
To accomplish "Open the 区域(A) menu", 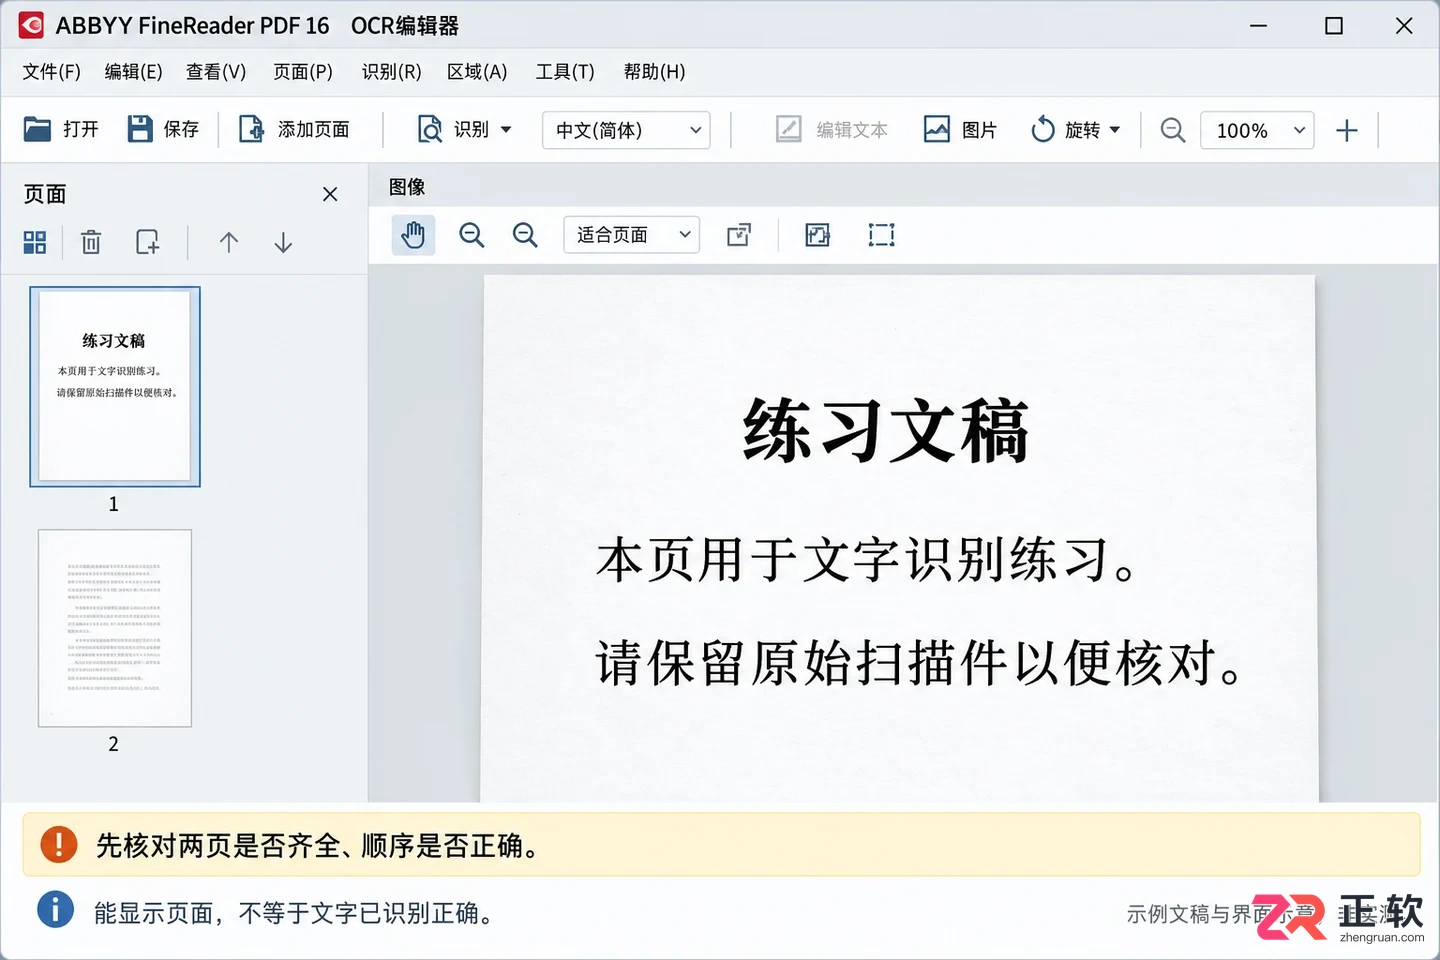I will (477, 72).
